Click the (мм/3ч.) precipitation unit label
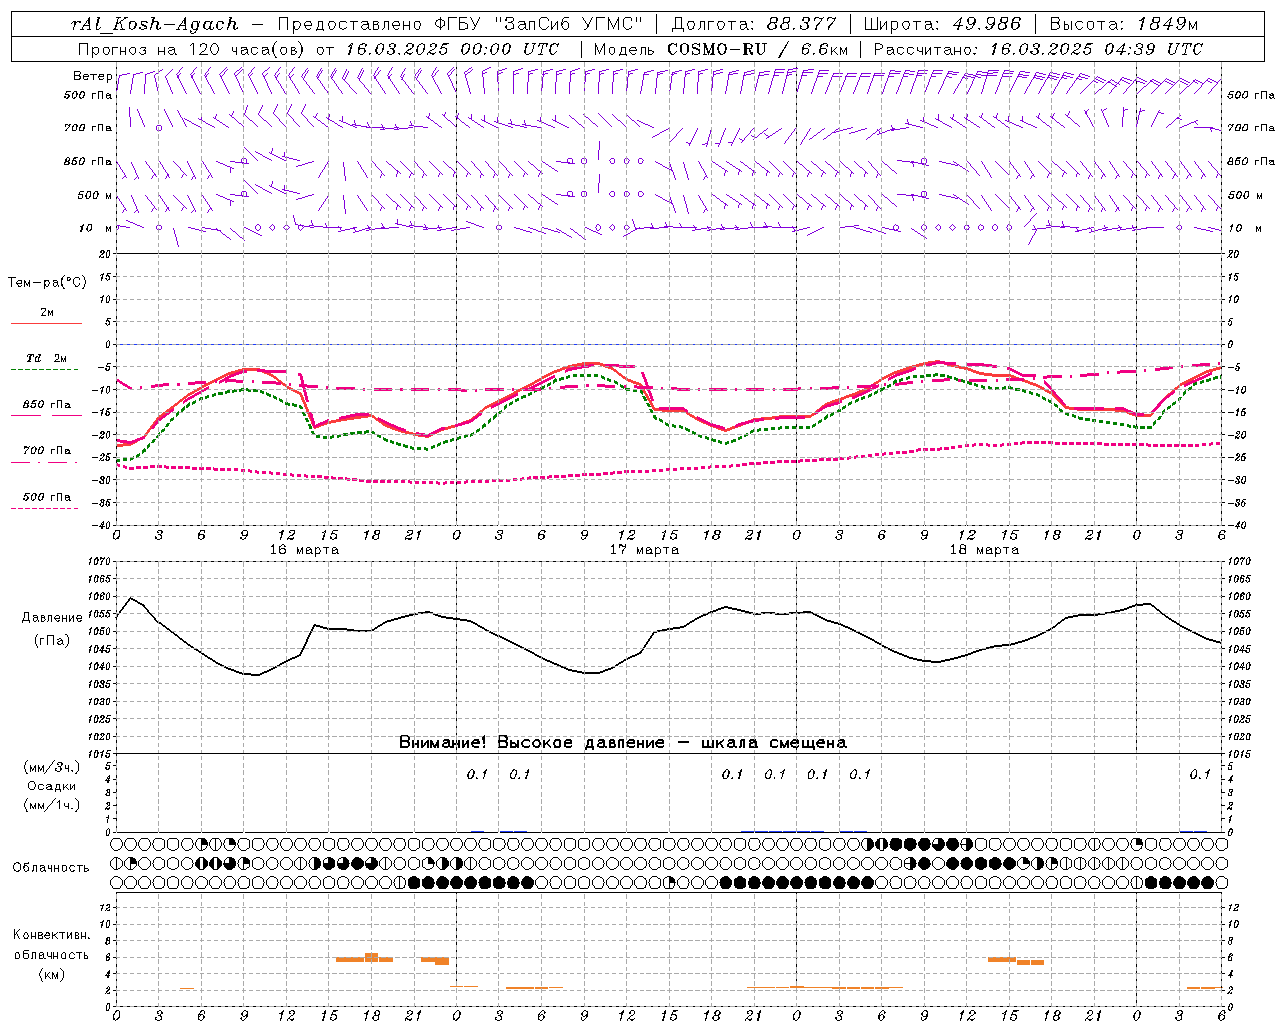This screenshot has width=1280, height=1024. pyautogui.click(x=51, y=767)
